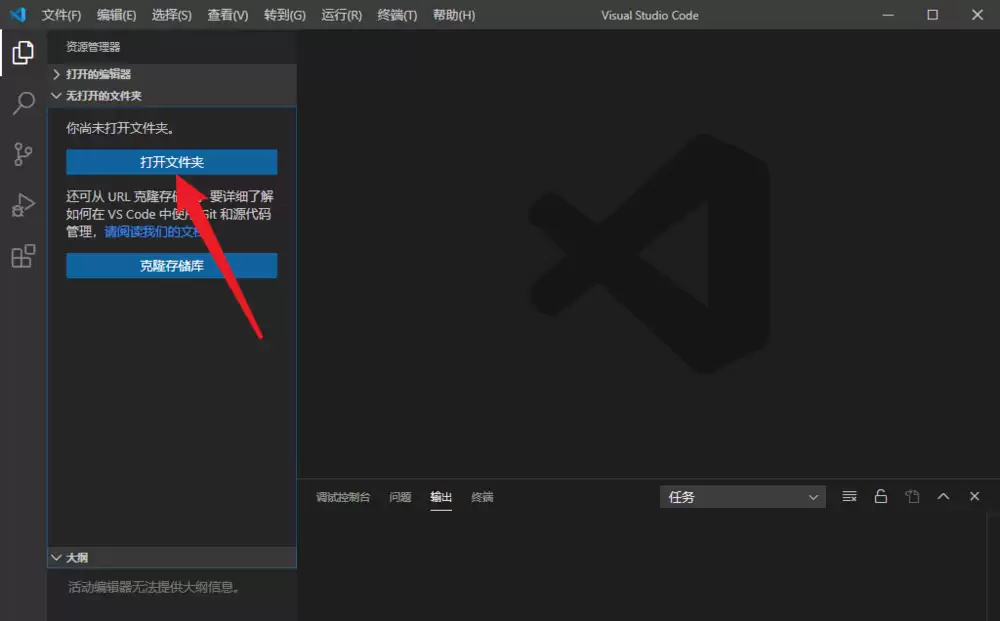Image resolution: width=1000 pixels, height=621 pixels.
Task: Switch to the 问题 tab
Action: tap(400, 497)
